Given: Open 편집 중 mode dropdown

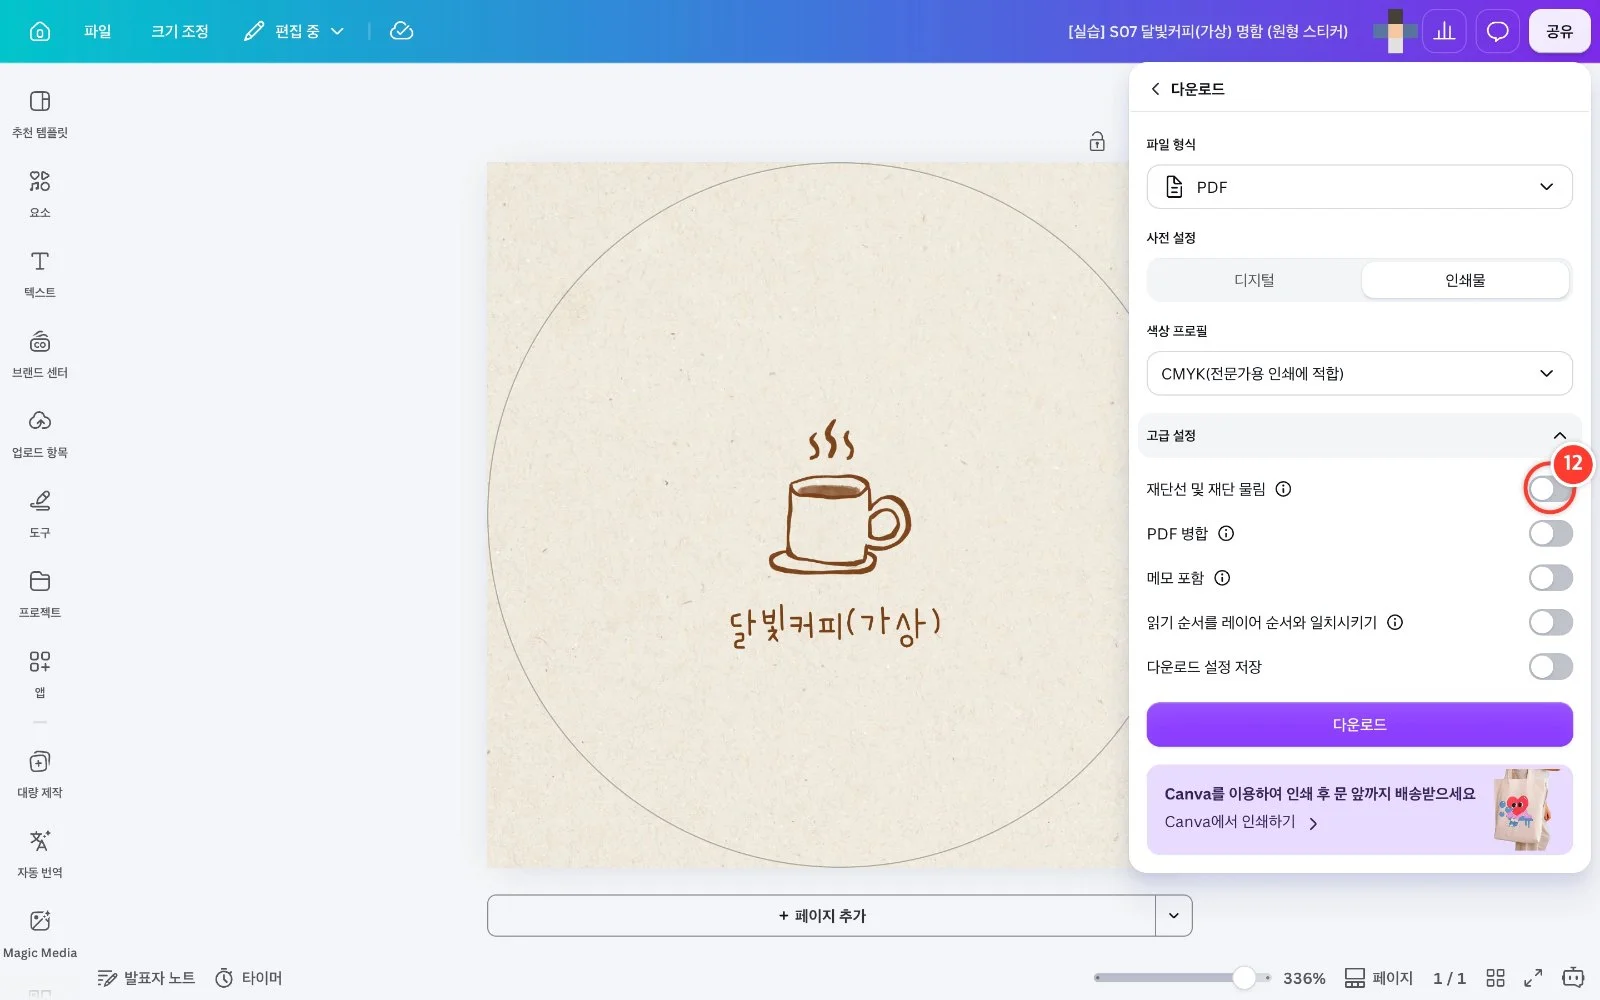Looking at the screenshot, I should (x=294, y=31).
